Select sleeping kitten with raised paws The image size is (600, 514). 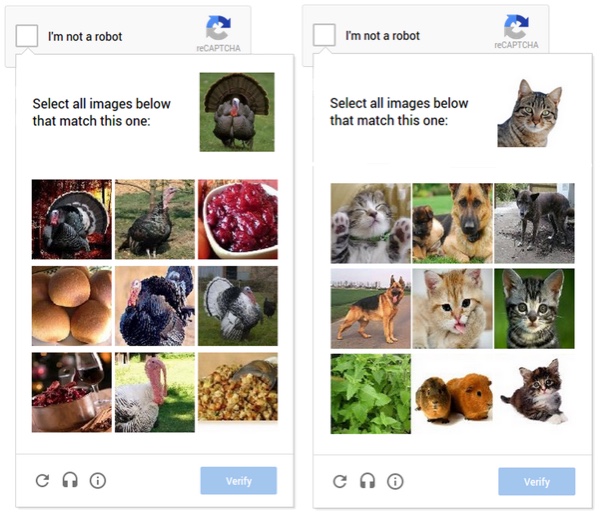click(371, 223)
